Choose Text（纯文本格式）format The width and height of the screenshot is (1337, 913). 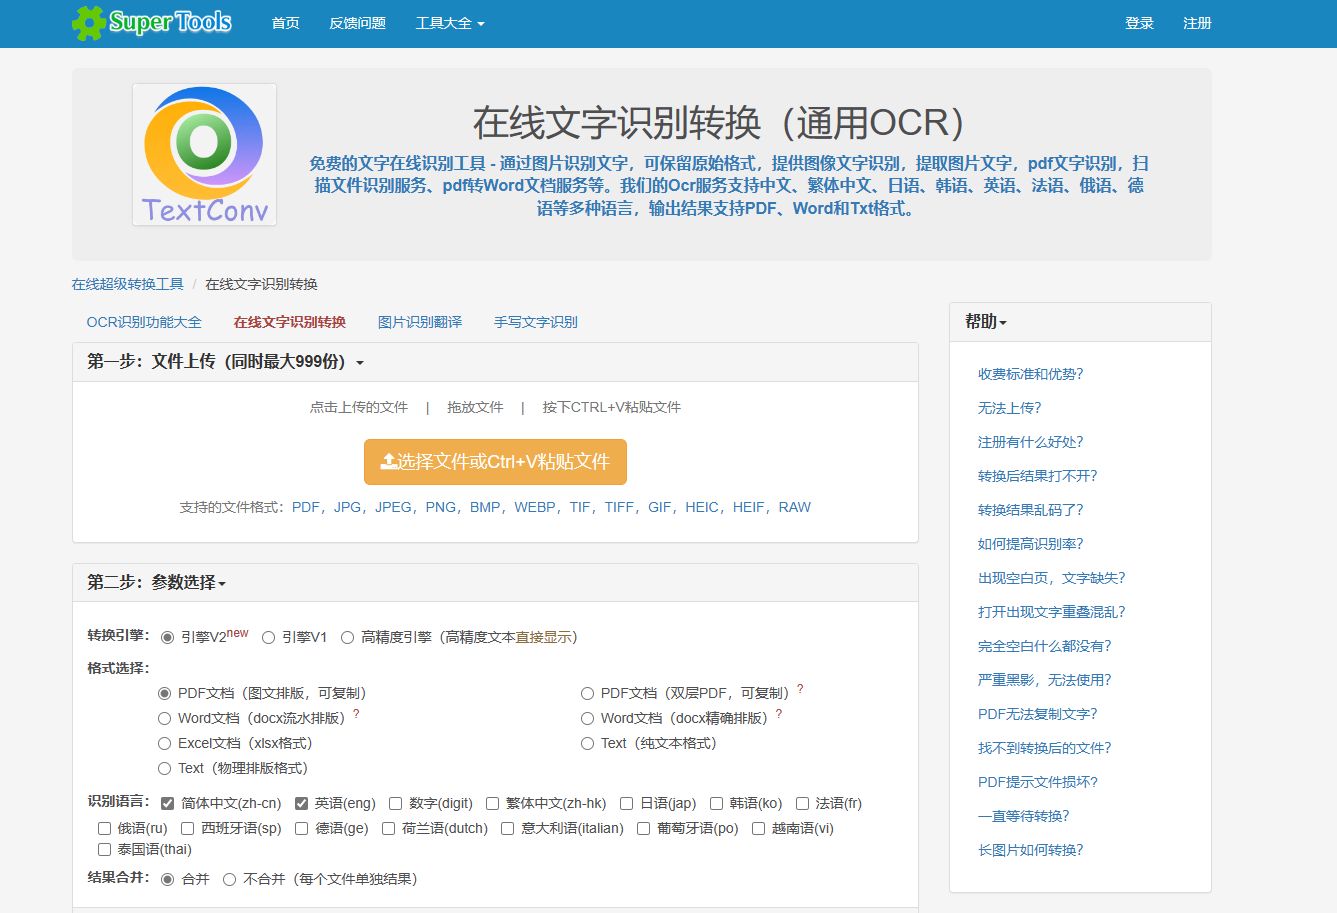pos(587,743)
